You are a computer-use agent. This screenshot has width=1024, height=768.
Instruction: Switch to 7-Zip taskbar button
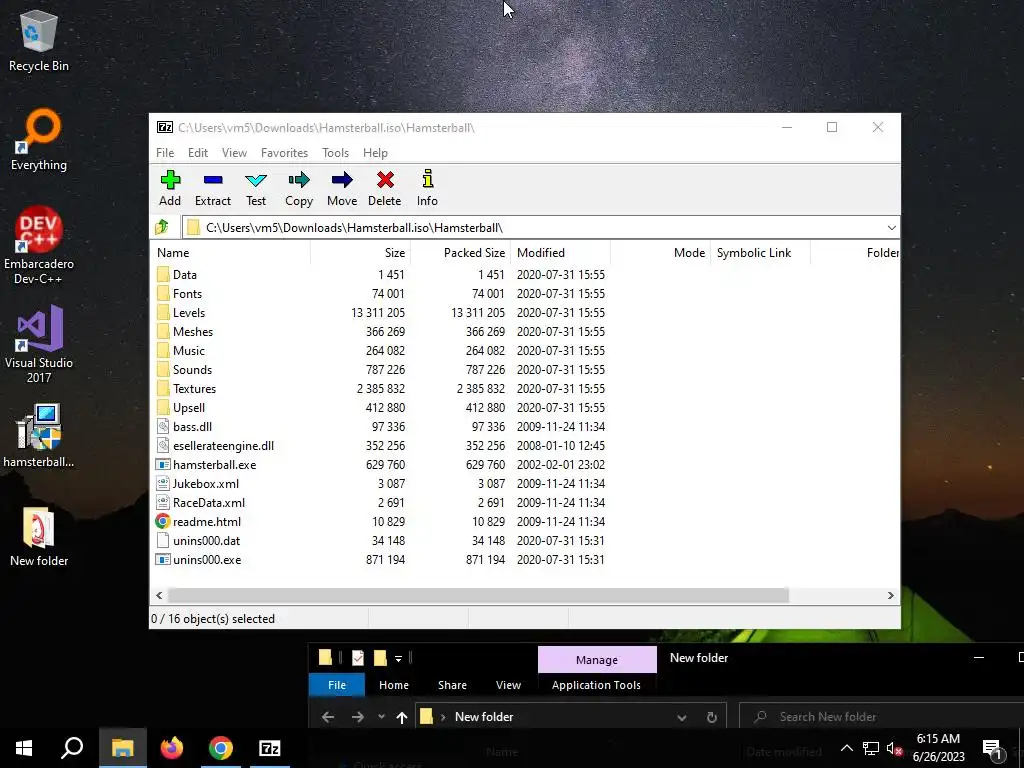[x=270, y=748]
